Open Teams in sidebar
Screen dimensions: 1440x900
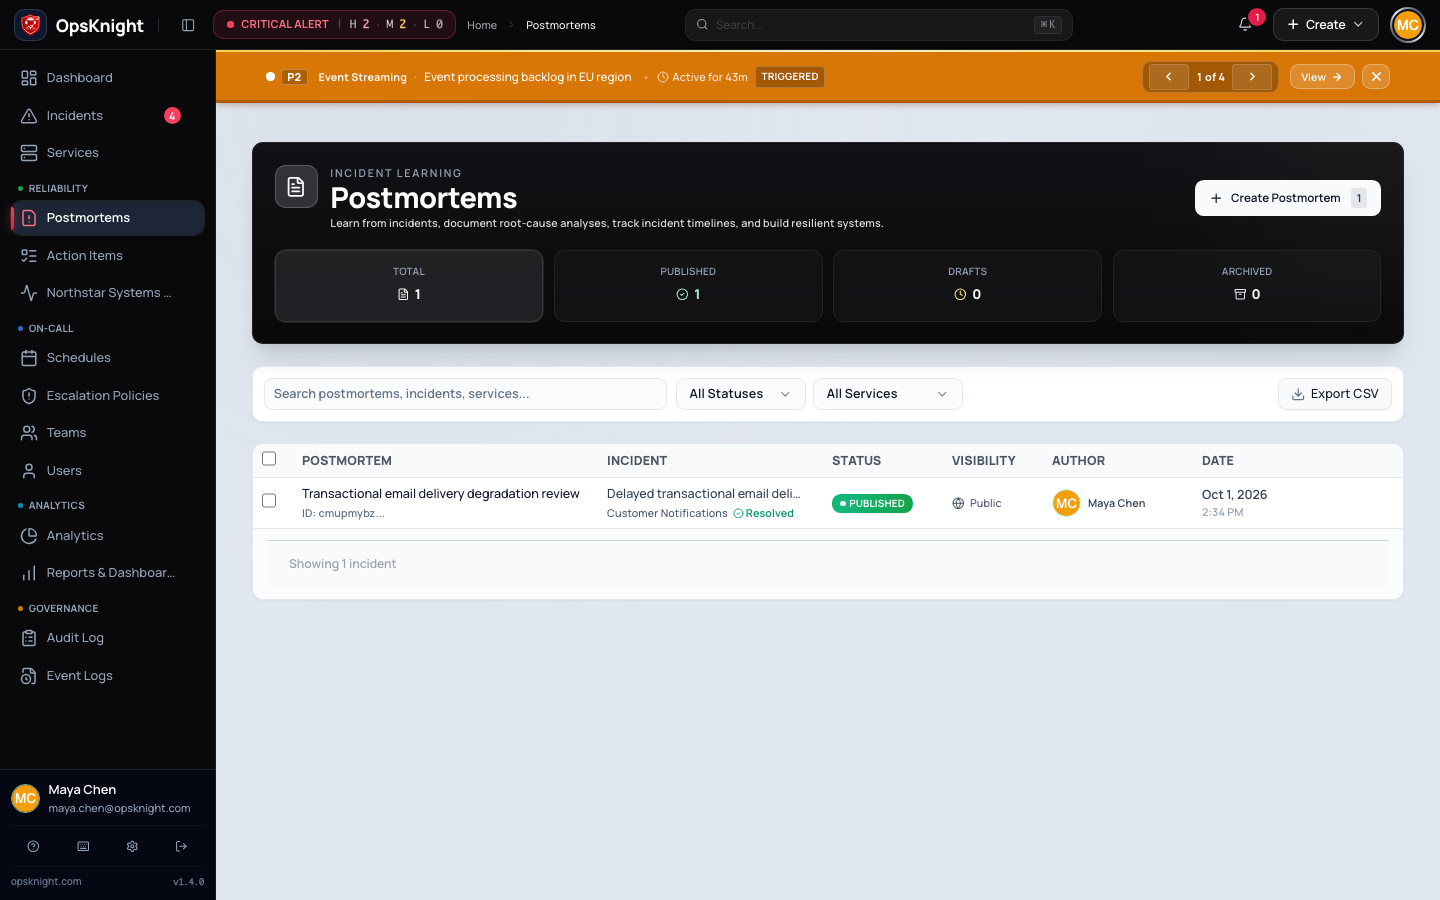(108, 433)
